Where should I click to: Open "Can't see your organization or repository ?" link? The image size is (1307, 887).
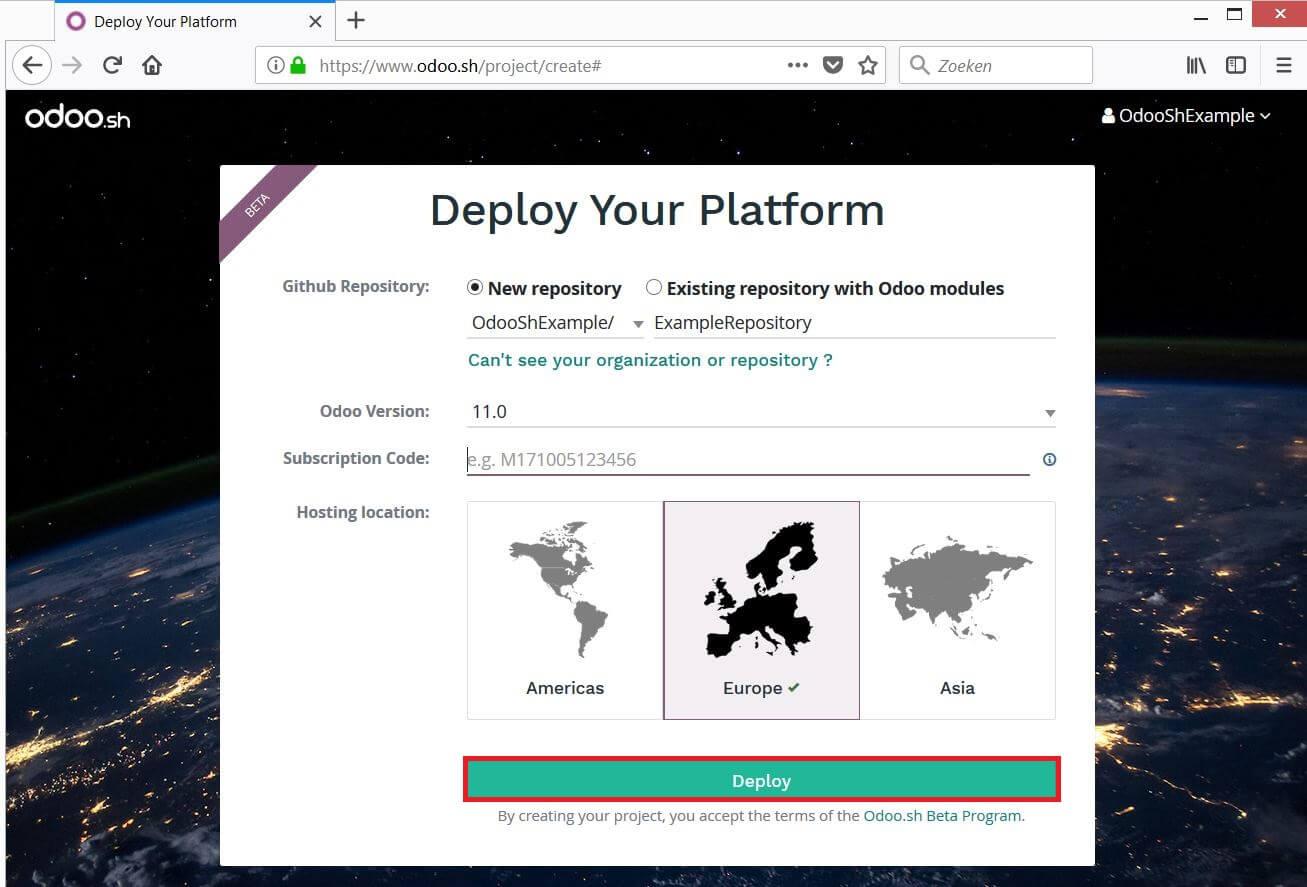click(650, 360)
